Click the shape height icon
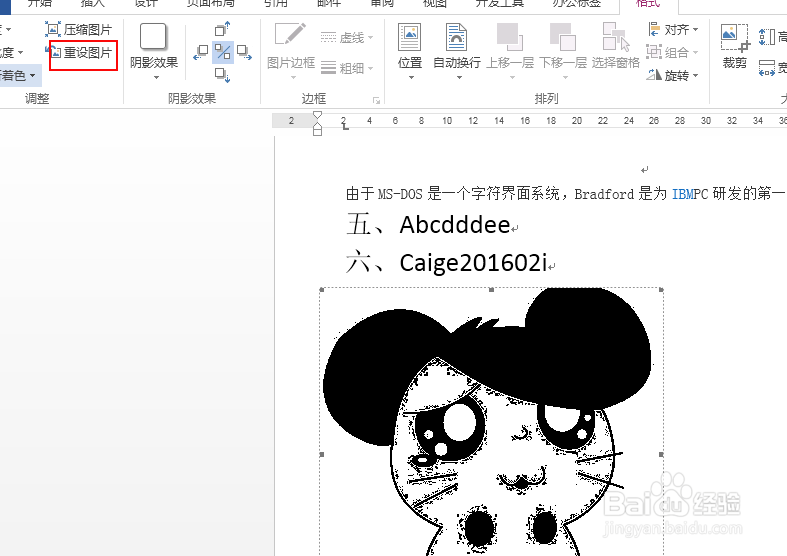This screenshot has width=787, height=556. tap(766, 37)
